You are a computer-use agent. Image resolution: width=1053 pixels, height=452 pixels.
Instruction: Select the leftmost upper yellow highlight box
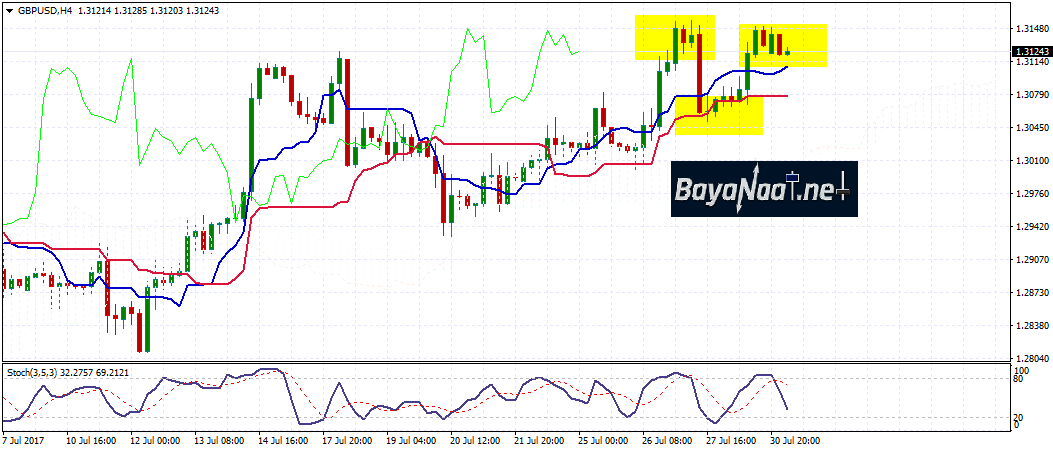(674, 37)
